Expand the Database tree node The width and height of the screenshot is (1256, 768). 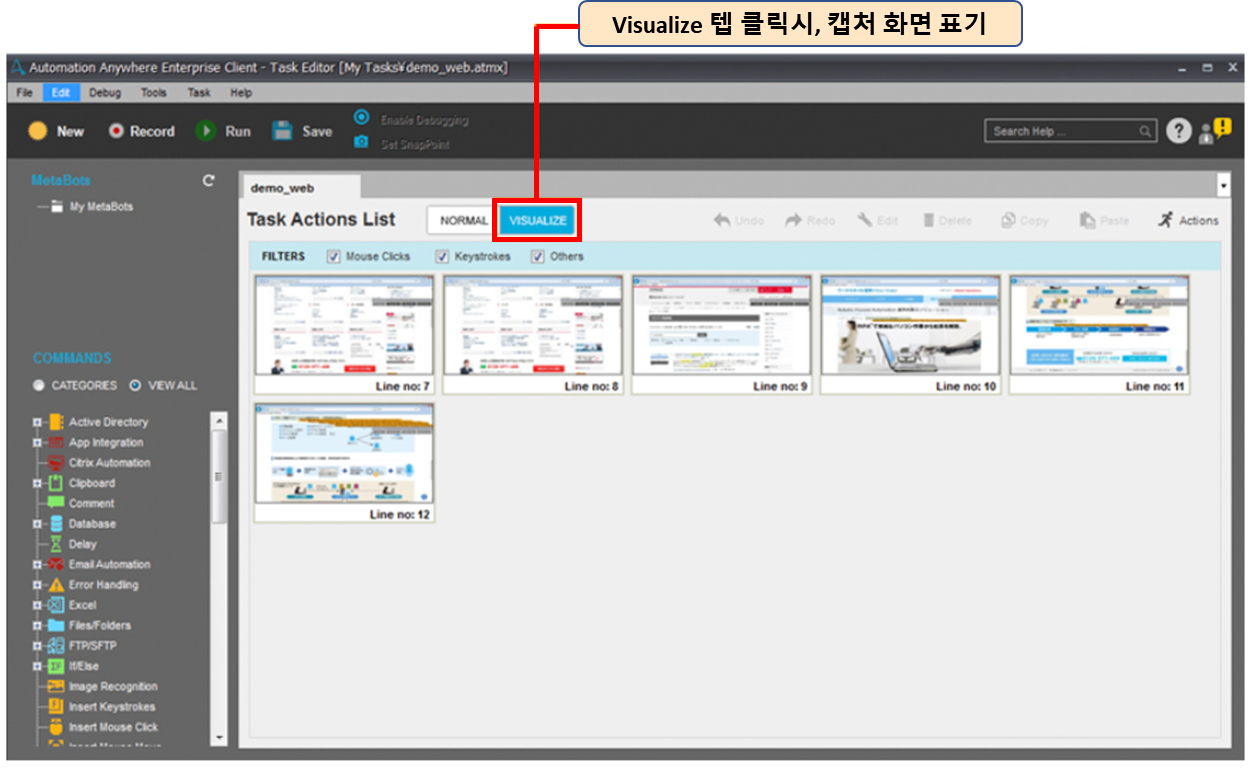36,524
